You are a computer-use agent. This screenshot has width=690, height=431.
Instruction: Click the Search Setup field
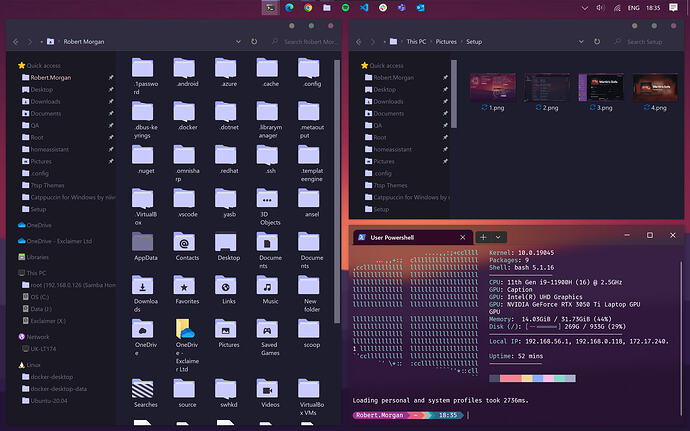(647, 41)
